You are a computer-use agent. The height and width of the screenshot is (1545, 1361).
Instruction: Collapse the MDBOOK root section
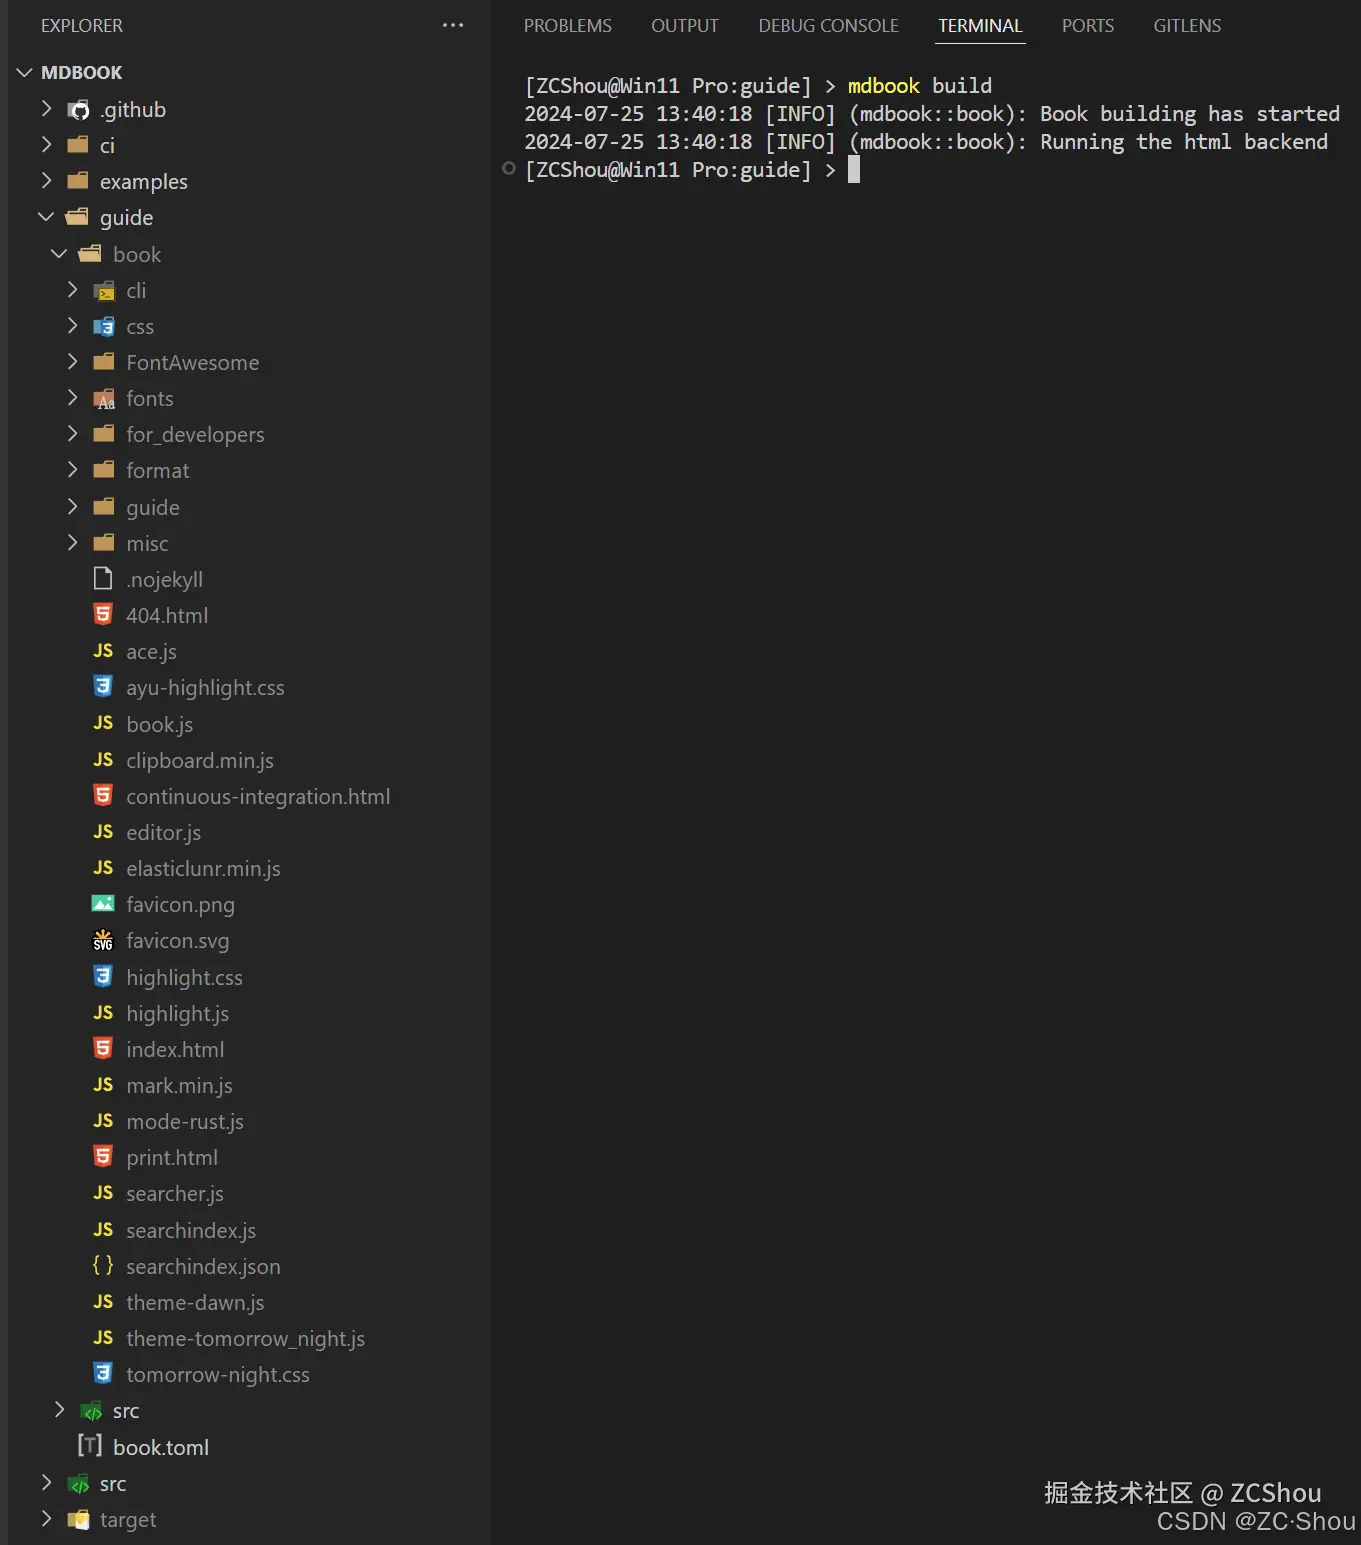click(x=25, y=73)
